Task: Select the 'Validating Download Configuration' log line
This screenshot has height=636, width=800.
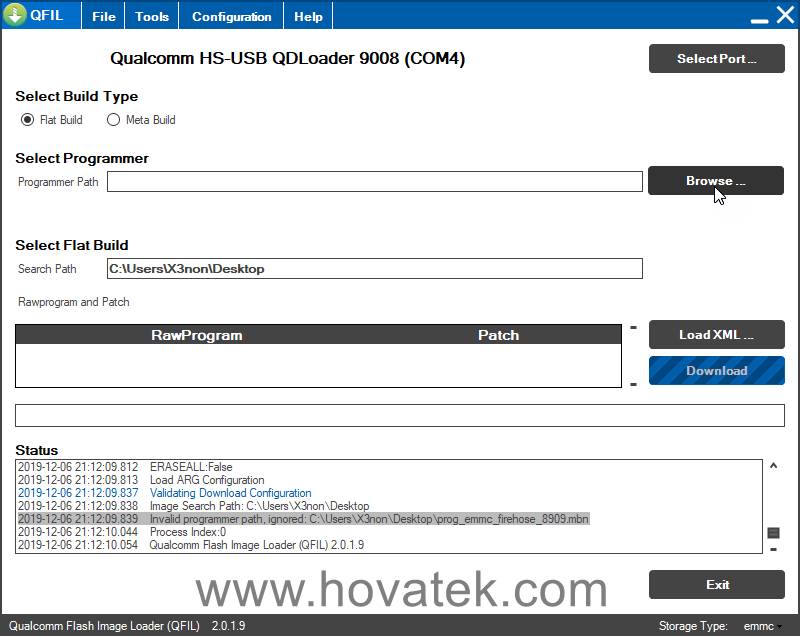Action: click(164, 493)
